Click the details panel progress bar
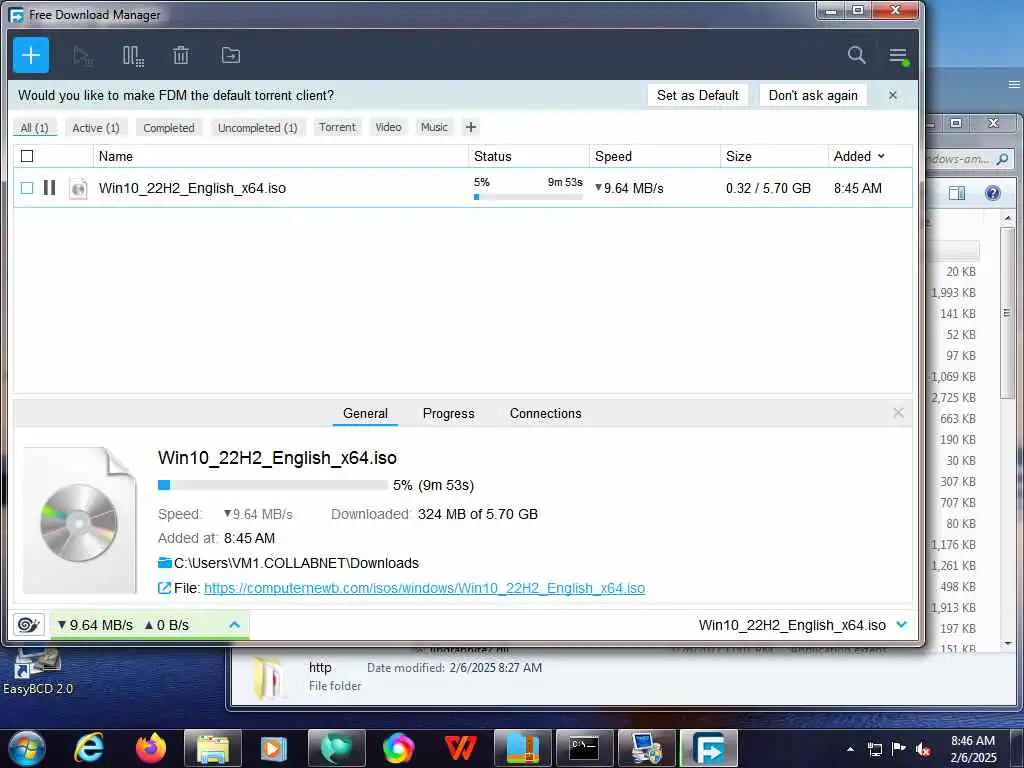This screenshot has height=768, width=1024. (272, 485)
